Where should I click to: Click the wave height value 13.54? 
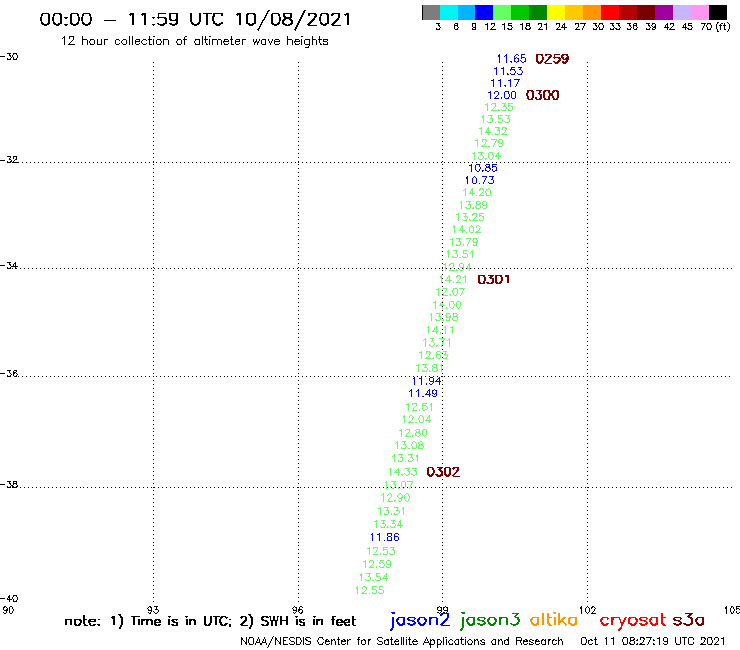[373, 577]
